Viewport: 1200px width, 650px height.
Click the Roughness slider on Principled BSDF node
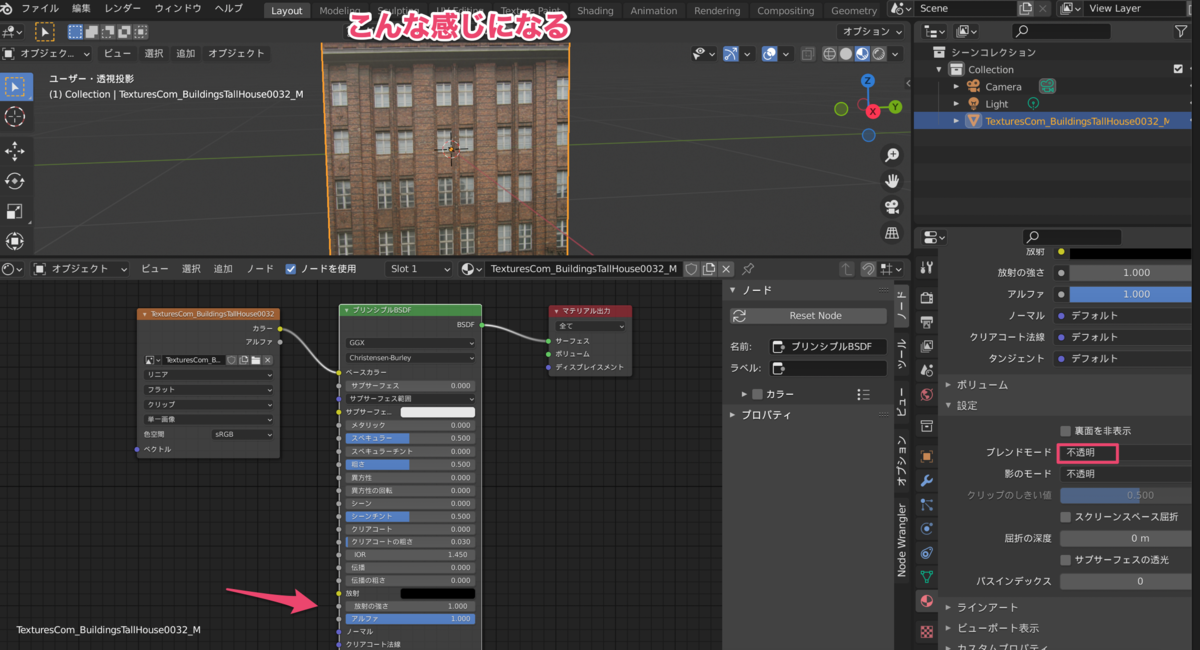[410, 464]
